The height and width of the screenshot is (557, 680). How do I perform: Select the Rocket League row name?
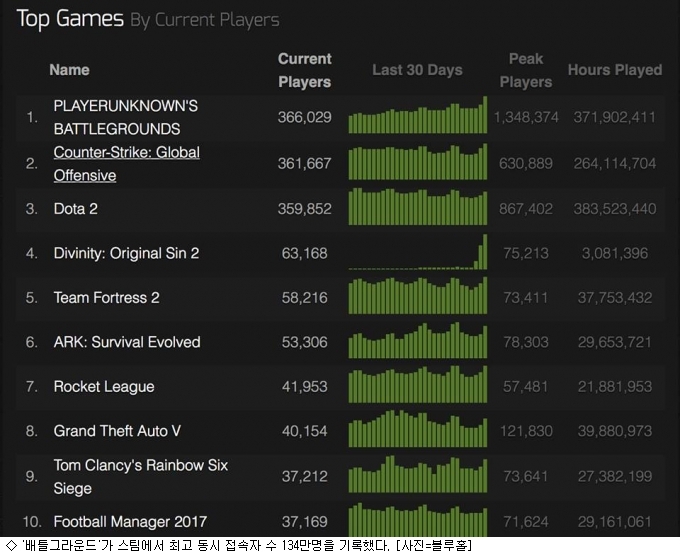pyautogui.click(x=104, y=387)
